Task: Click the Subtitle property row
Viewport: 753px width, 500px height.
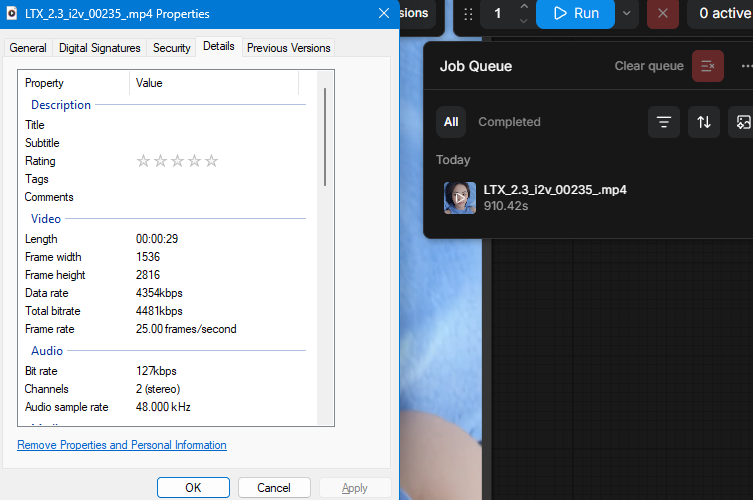Action: click(x=165, y=143)
